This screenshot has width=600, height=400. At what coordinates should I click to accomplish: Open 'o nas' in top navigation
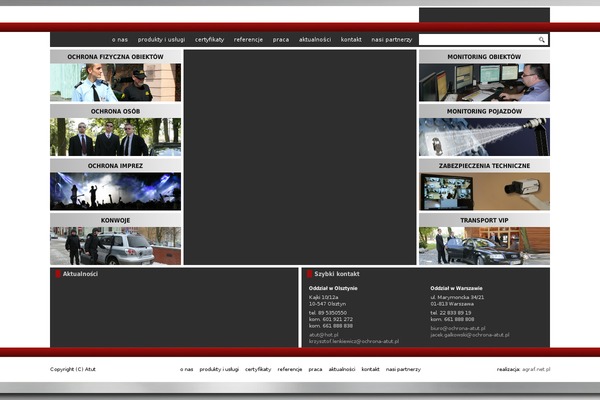point(120,39)
